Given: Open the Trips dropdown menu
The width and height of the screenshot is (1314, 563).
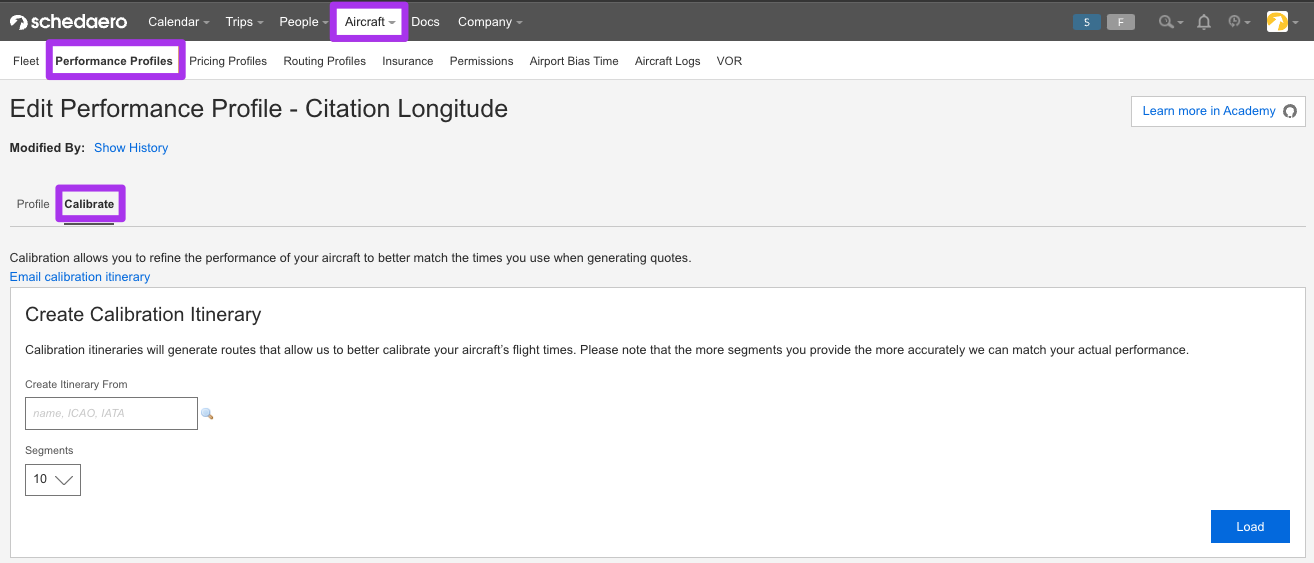Looking at the screenshot, I should click(244, 22).
